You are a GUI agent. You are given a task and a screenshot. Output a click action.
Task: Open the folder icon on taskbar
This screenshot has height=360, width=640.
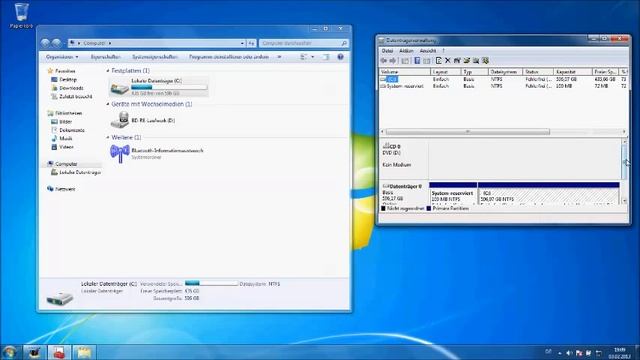[84, 353]
